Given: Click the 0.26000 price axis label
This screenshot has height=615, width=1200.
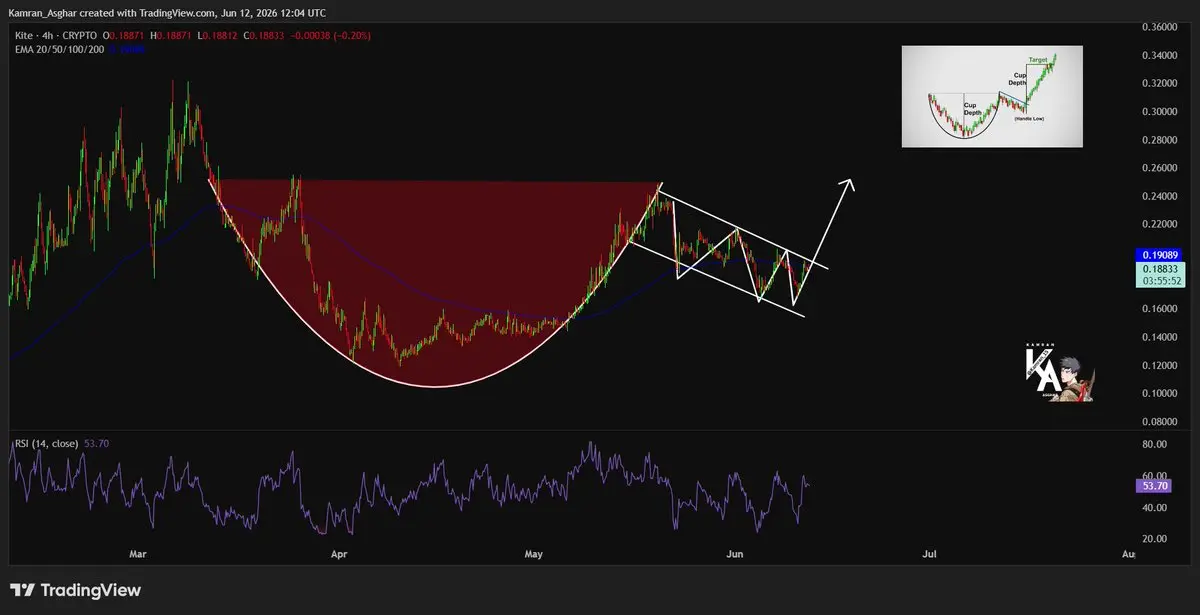Looking at the screenshot, I should pos(1161,168).
